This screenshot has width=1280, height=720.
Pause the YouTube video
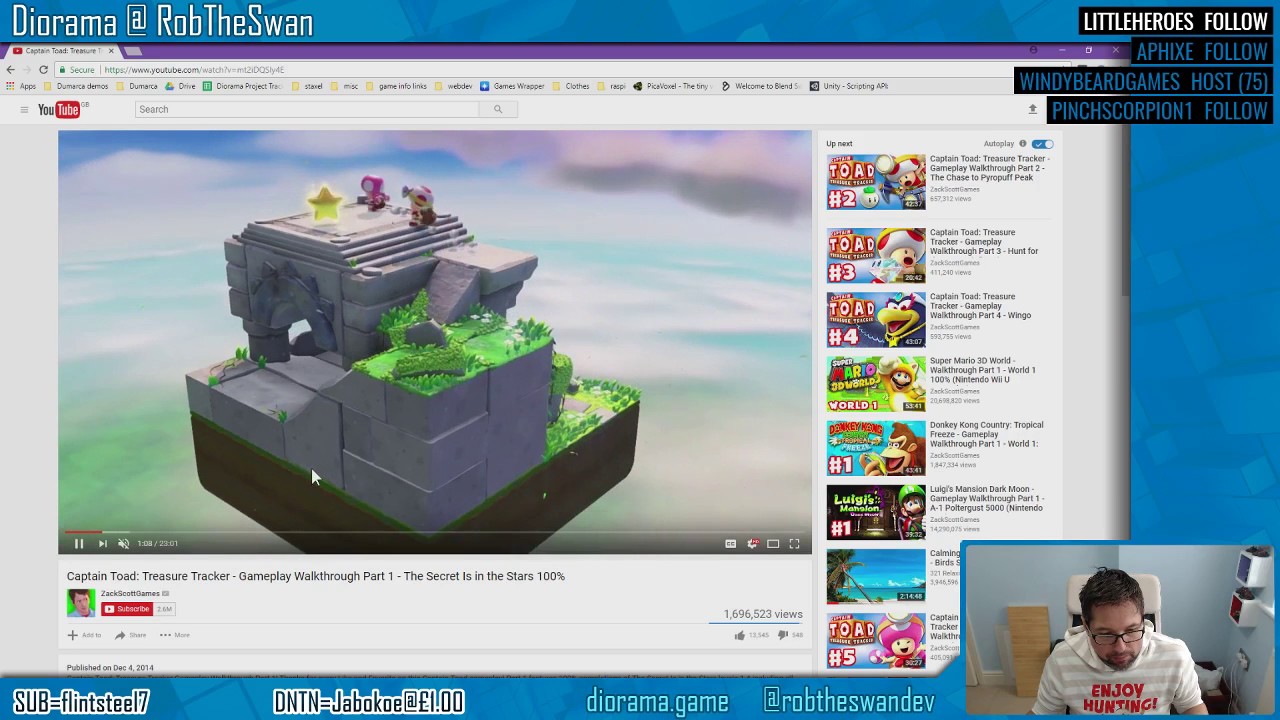[78, 543]
